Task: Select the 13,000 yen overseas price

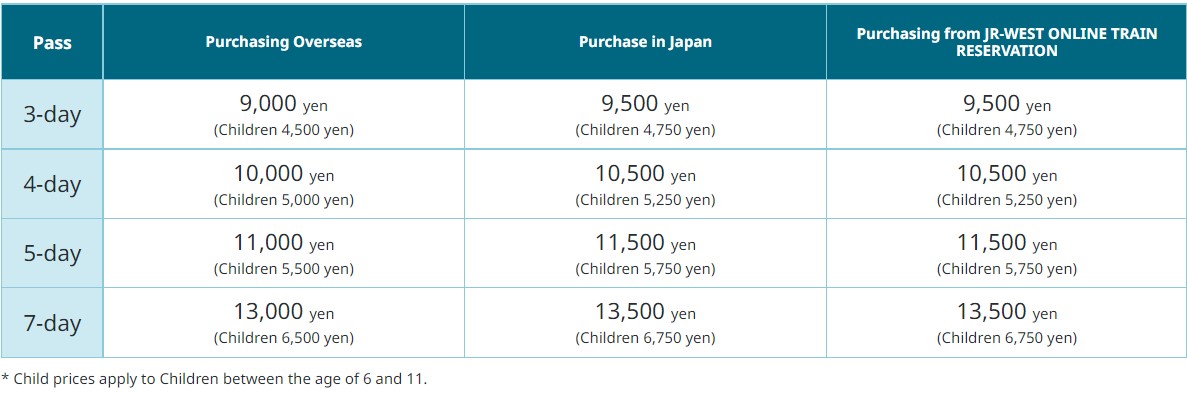Action: pos(284,313)
